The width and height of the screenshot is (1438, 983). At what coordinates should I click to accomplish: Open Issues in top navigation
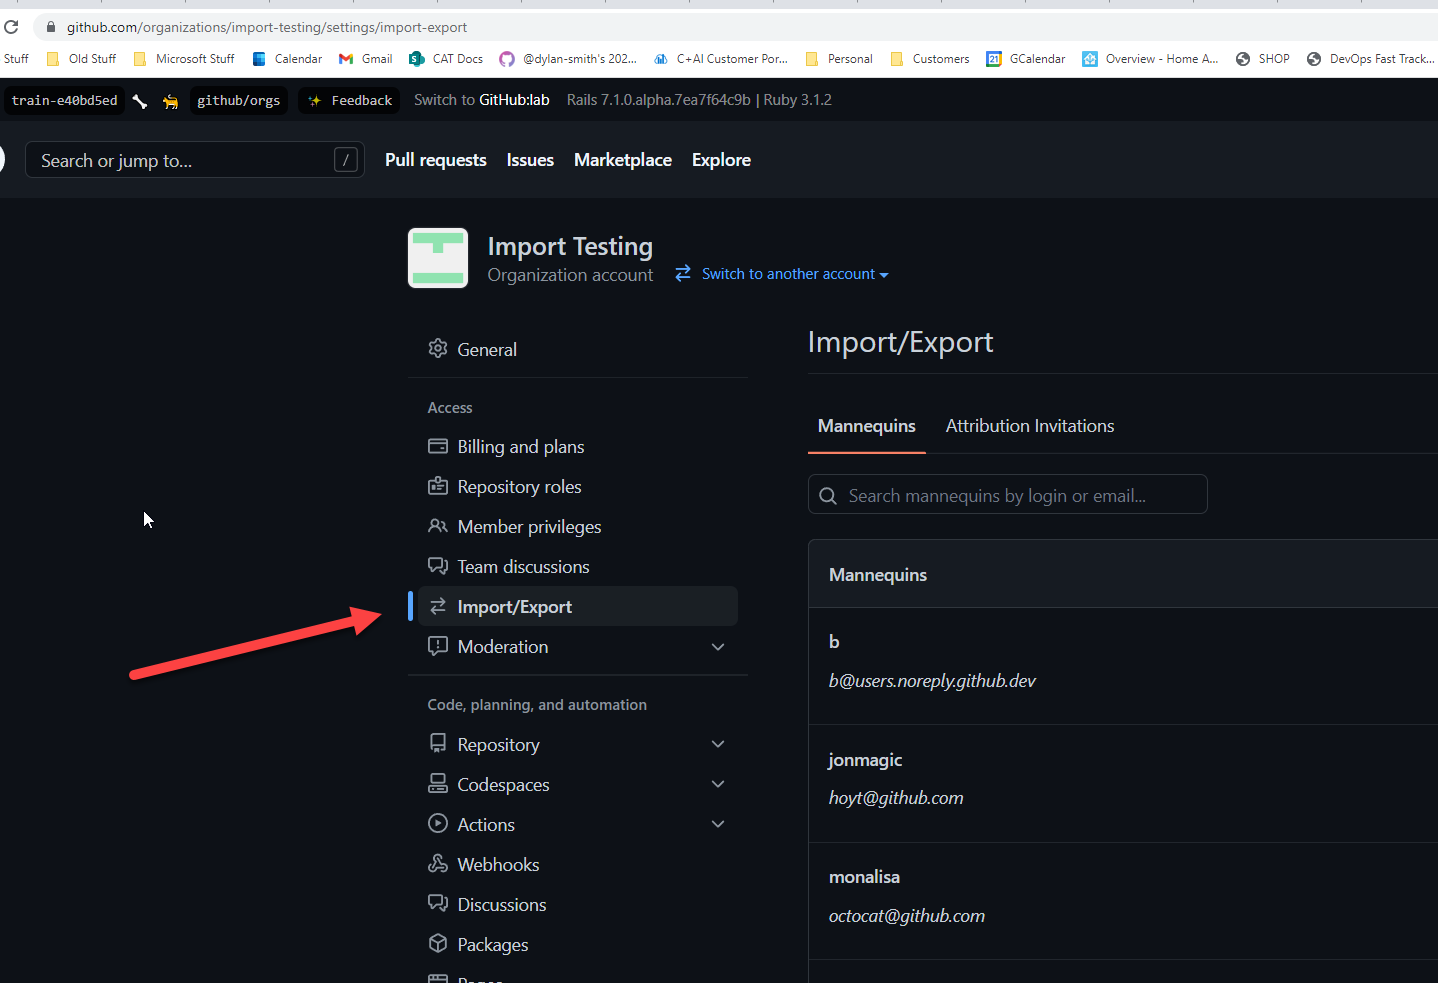coord(530,160)
